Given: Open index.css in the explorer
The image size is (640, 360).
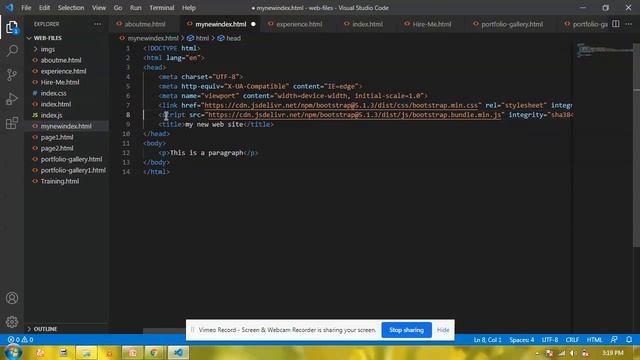Looking at the screenshot, I should (53, 93).
